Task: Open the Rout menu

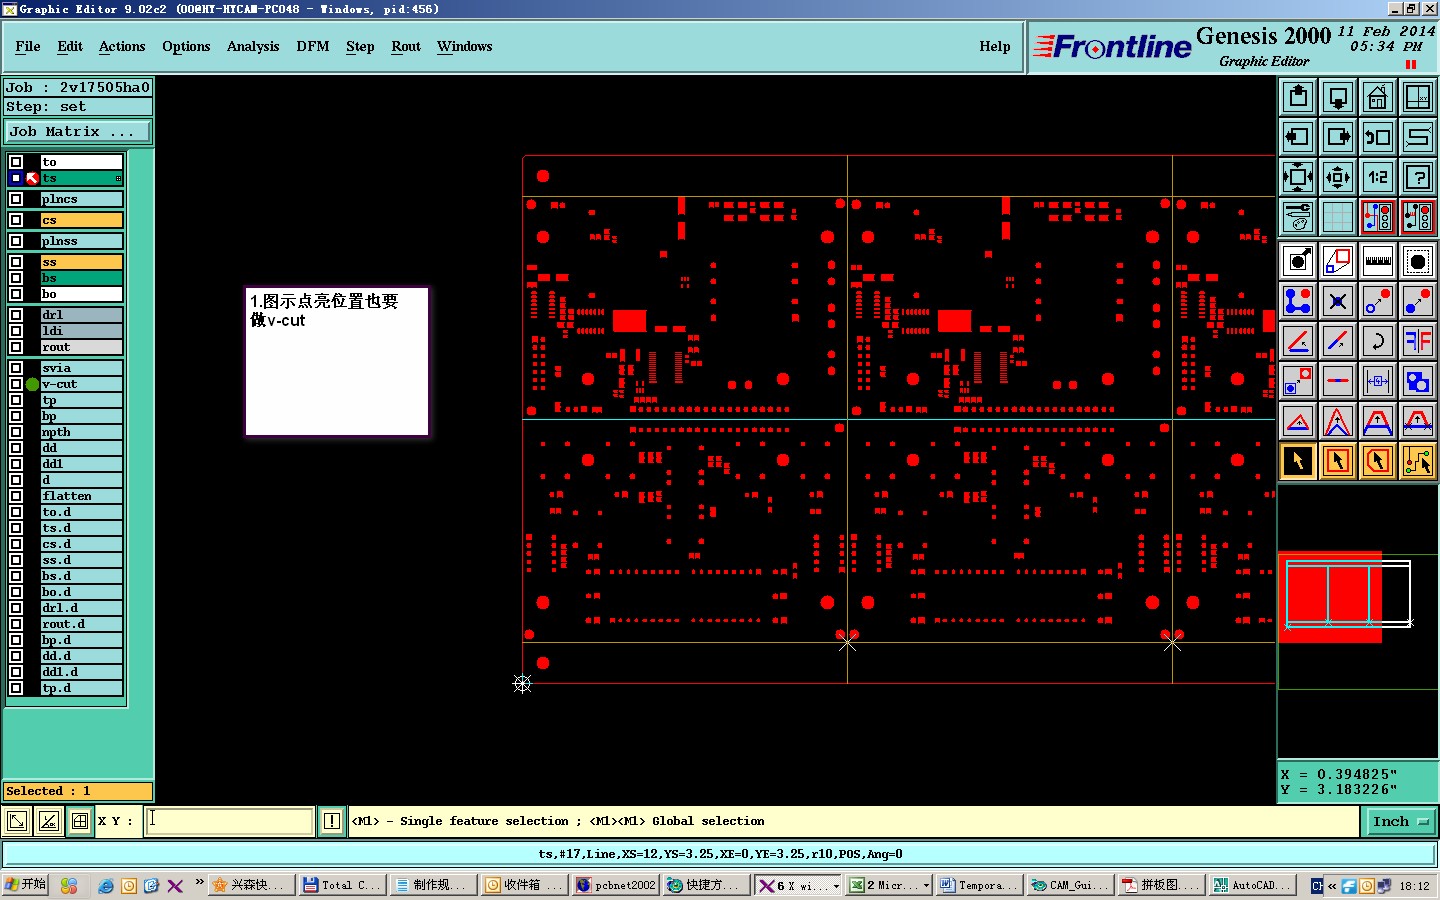Action: coord(406,47)
